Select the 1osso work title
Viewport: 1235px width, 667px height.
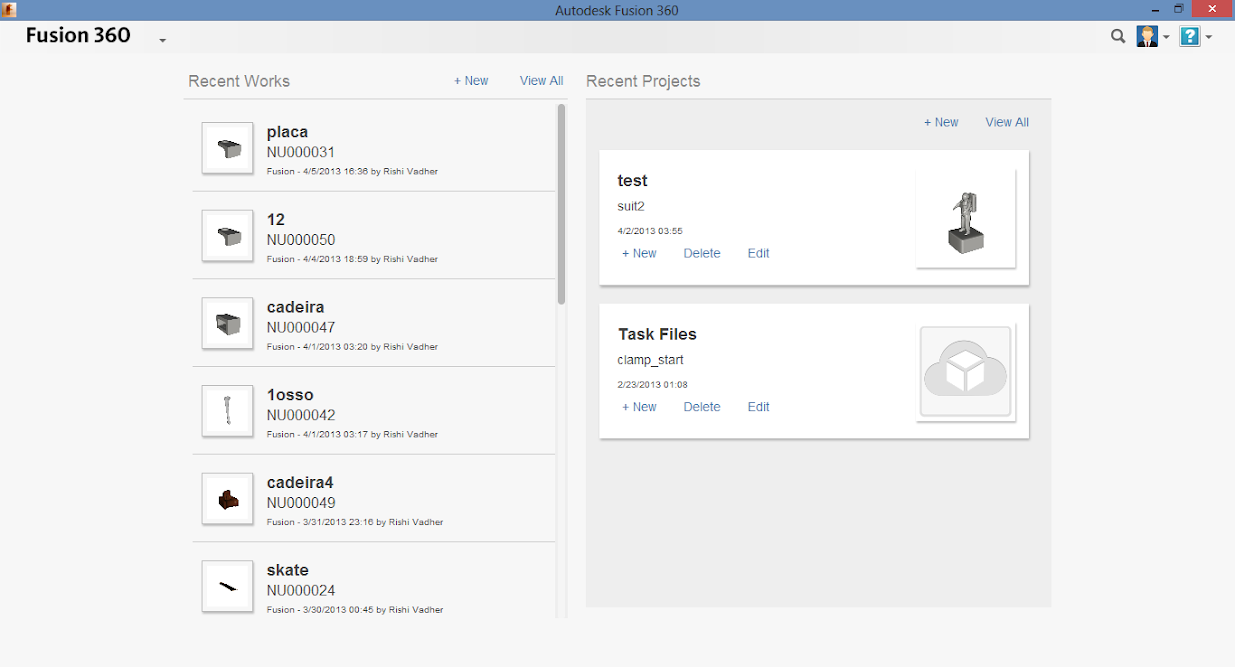[x=290, y=395]
